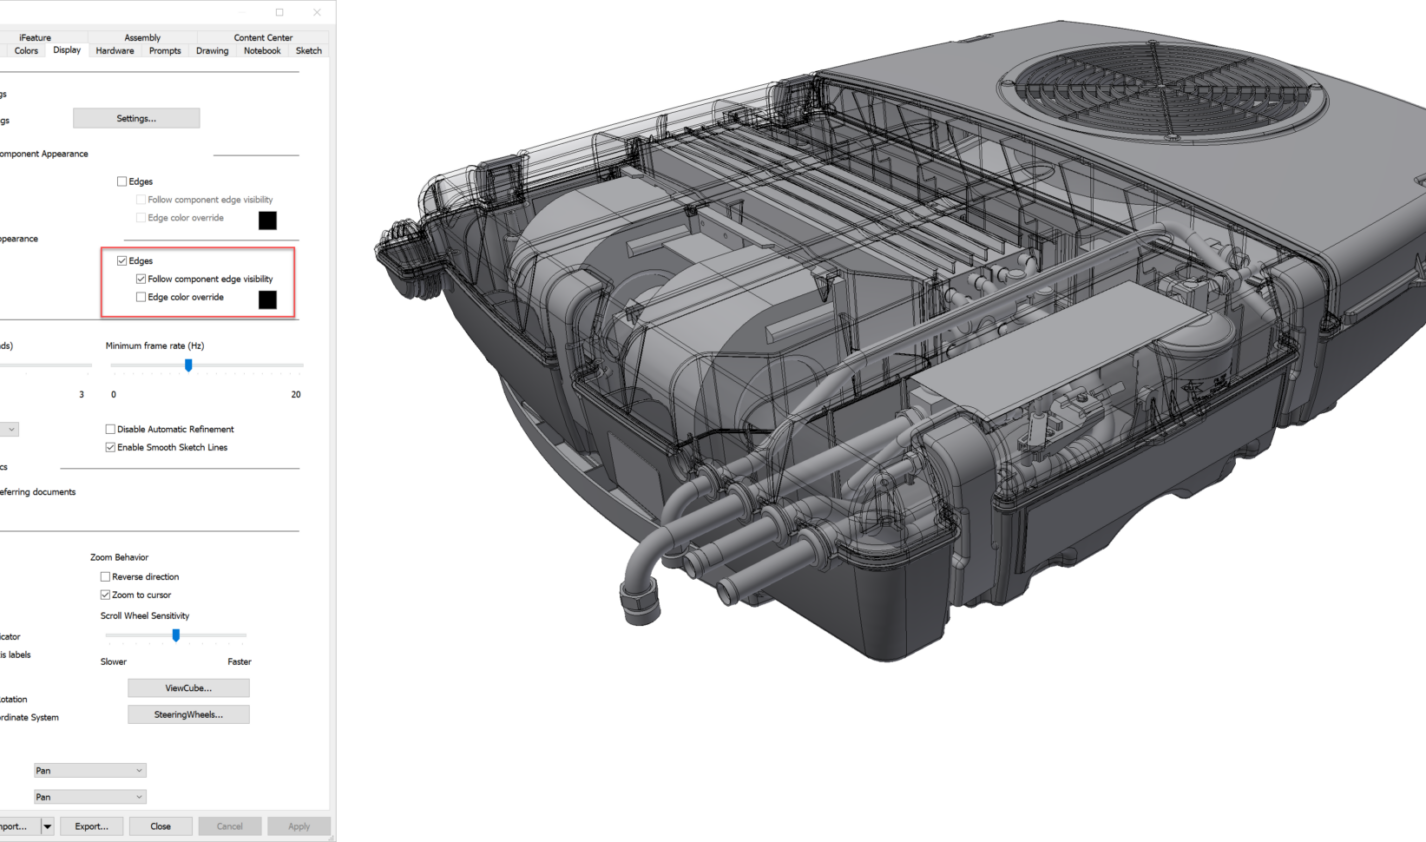Open the ViewCube... options
The height and width of the screenshot is (842, 1426).
[x=188, y=688]
